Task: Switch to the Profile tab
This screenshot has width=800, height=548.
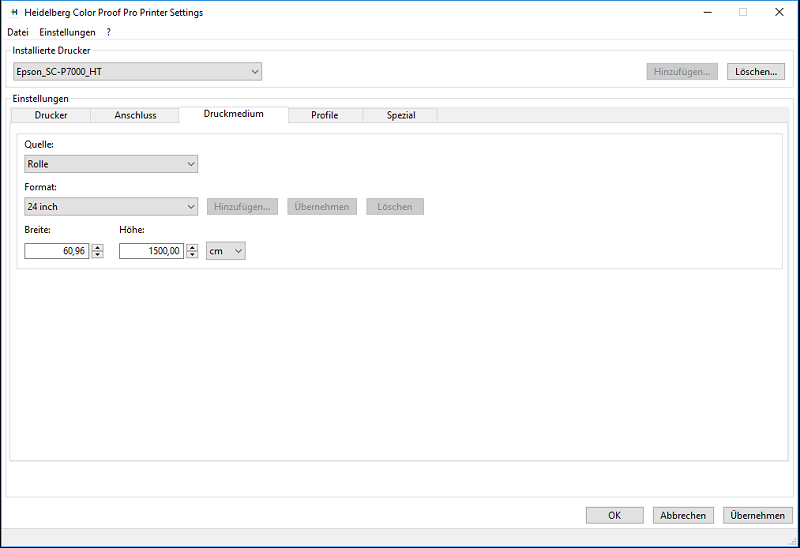Action: [324, 115]
